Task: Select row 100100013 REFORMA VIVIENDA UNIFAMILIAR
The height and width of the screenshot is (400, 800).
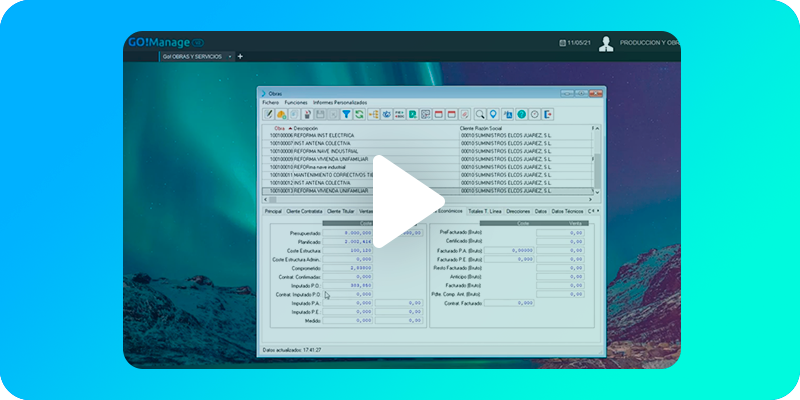Action: 427,191
